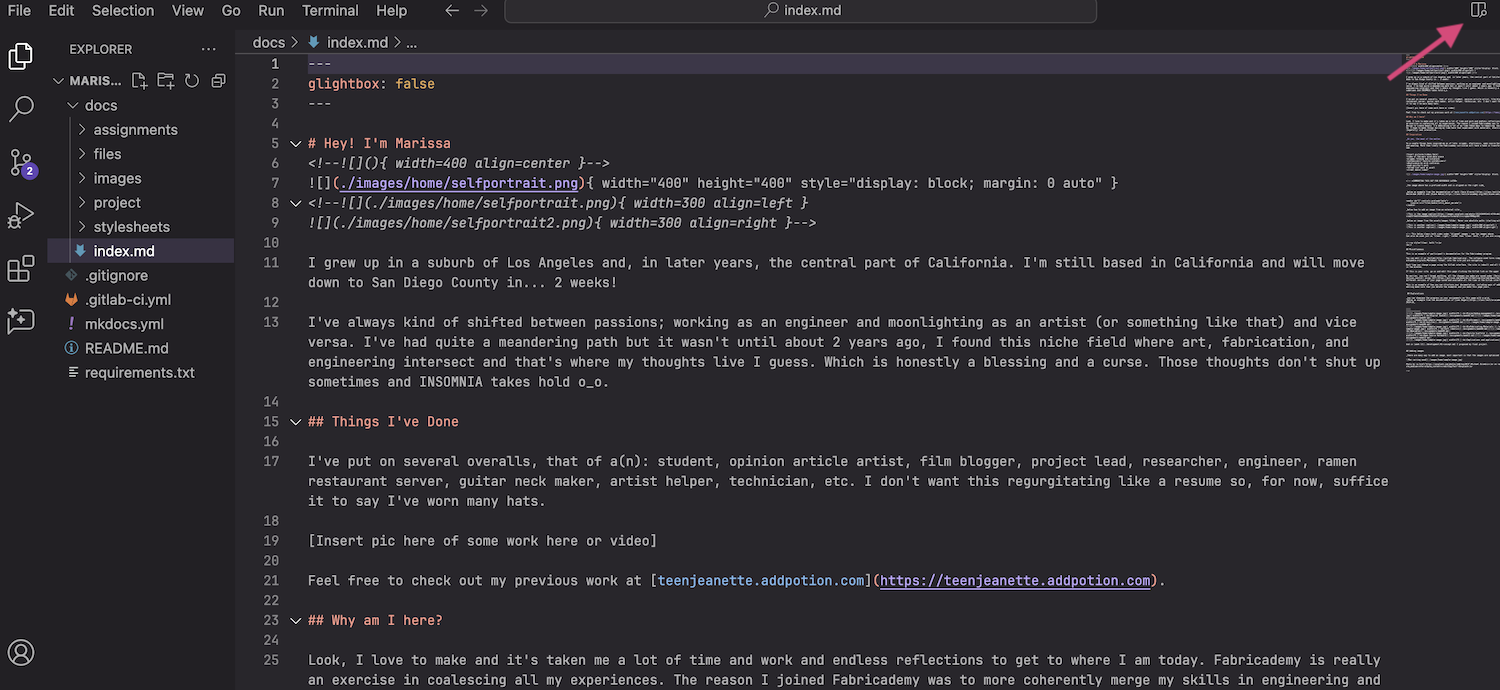Open the Terminal menu
The width and height of the screenshot is (1500, 690).
[330, 11]
